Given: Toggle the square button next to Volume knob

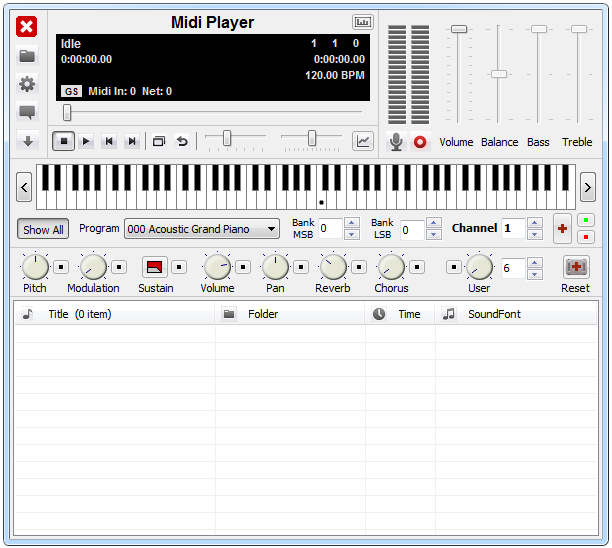Looking at the screenshot, I should [243, 267].
